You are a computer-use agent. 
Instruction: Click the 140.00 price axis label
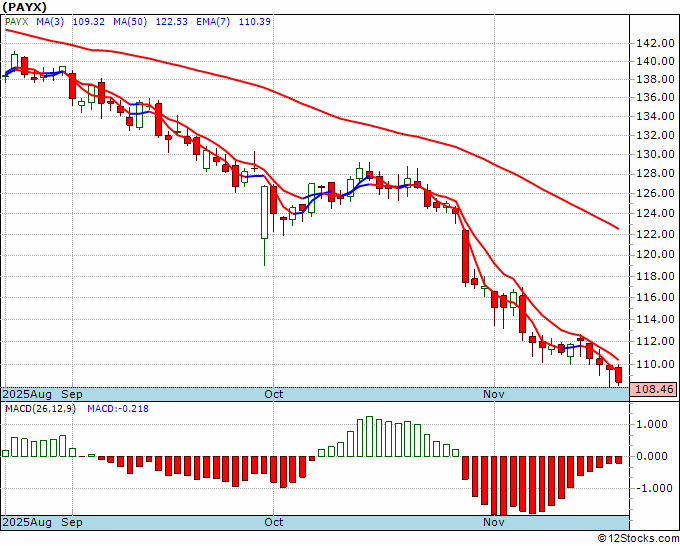655,61
